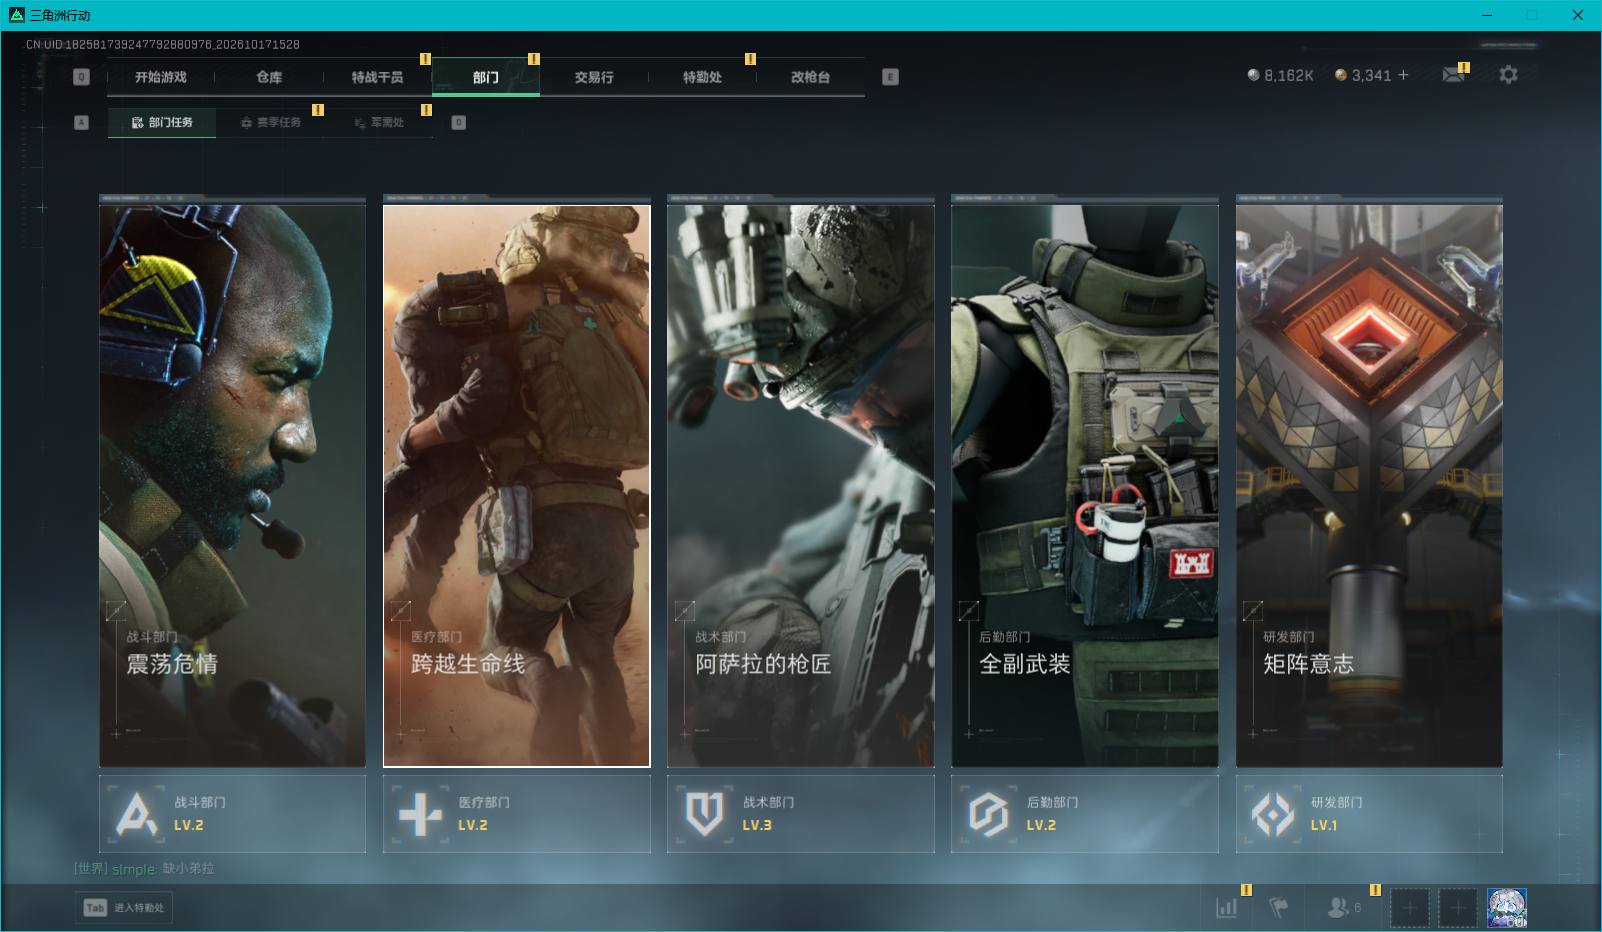The image size is (1602, 932).
Task: Open the 交易行 tab
Action: tap(594, 77)
